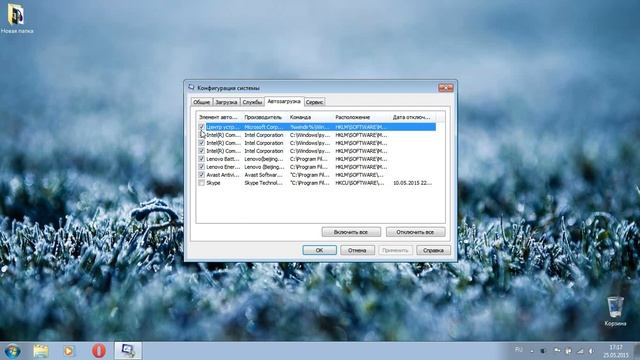The image size is (640, 360).
Task: Uncheck the Центр устр... startup item checkbox
Action: pyautogui.click(x=202, y=127)
